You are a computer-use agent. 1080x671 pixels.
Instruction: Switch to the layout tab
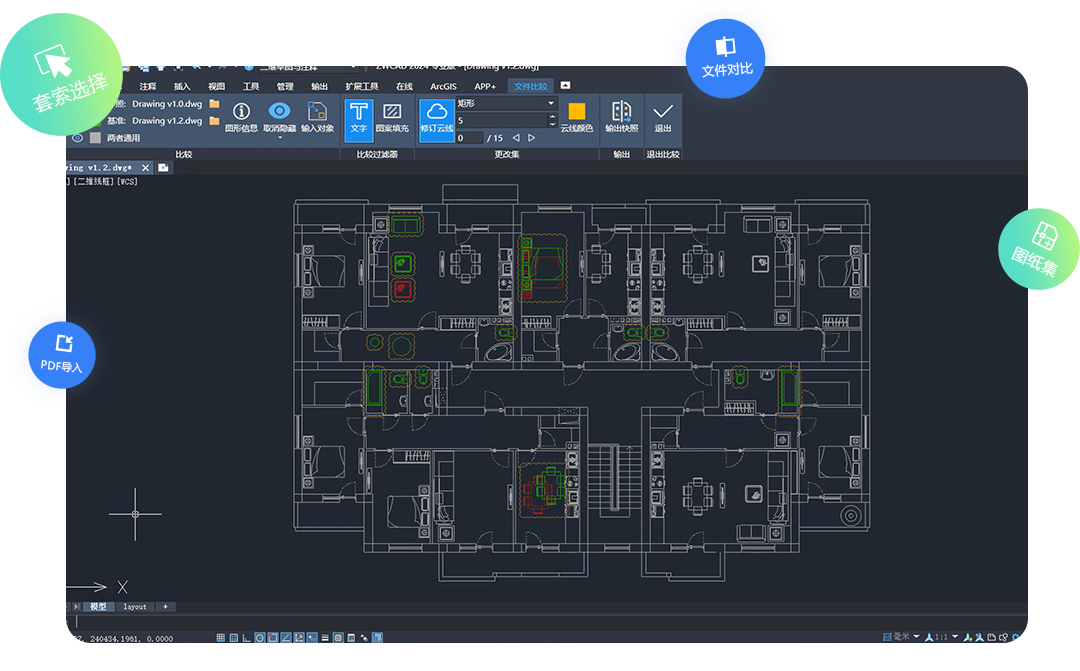point(134,607)
